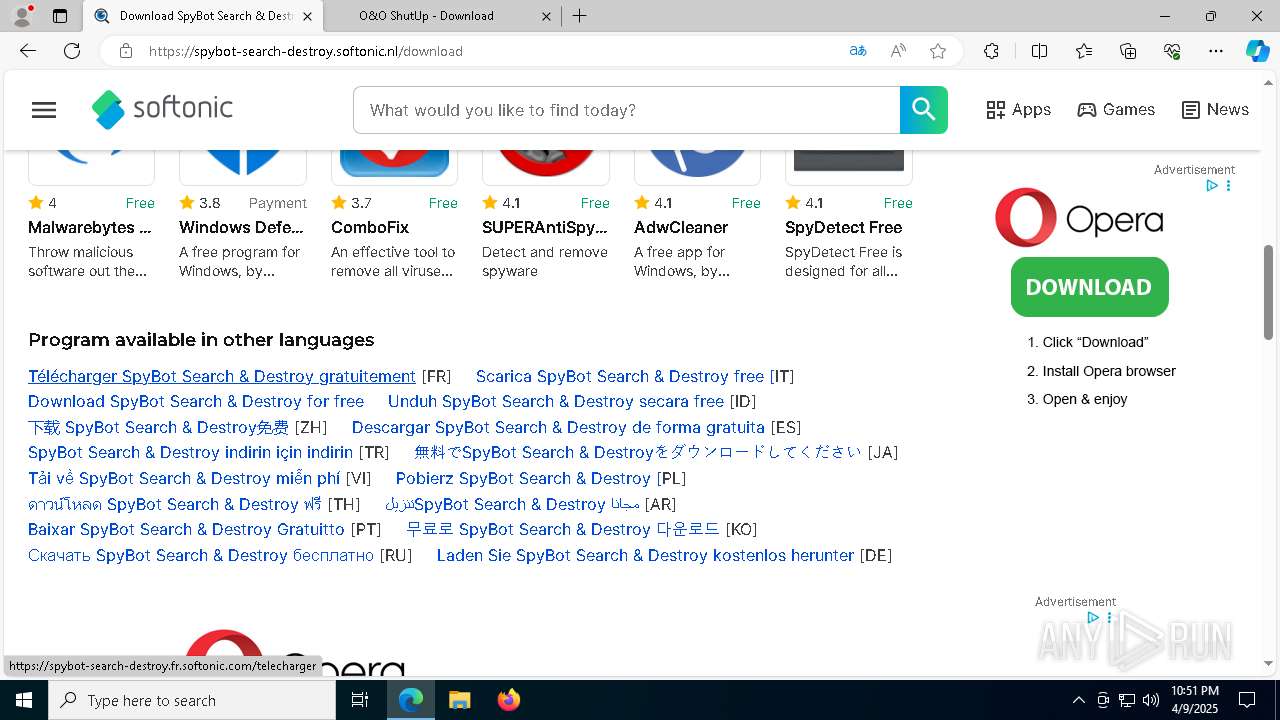1280x720 pixels.
Task: Open the Apps section
Action: pyautogui.click(x=1018, y=110)
